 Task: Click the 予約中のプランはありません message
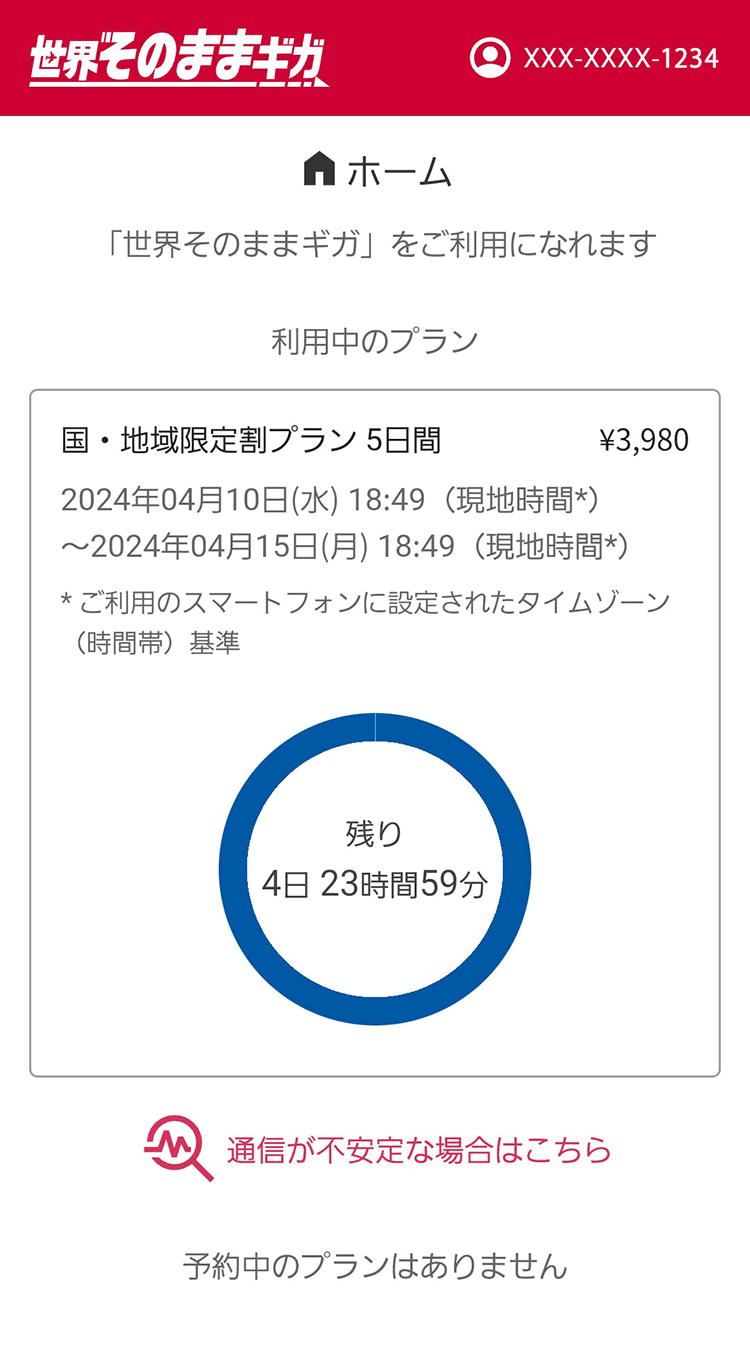point(375,1266)
